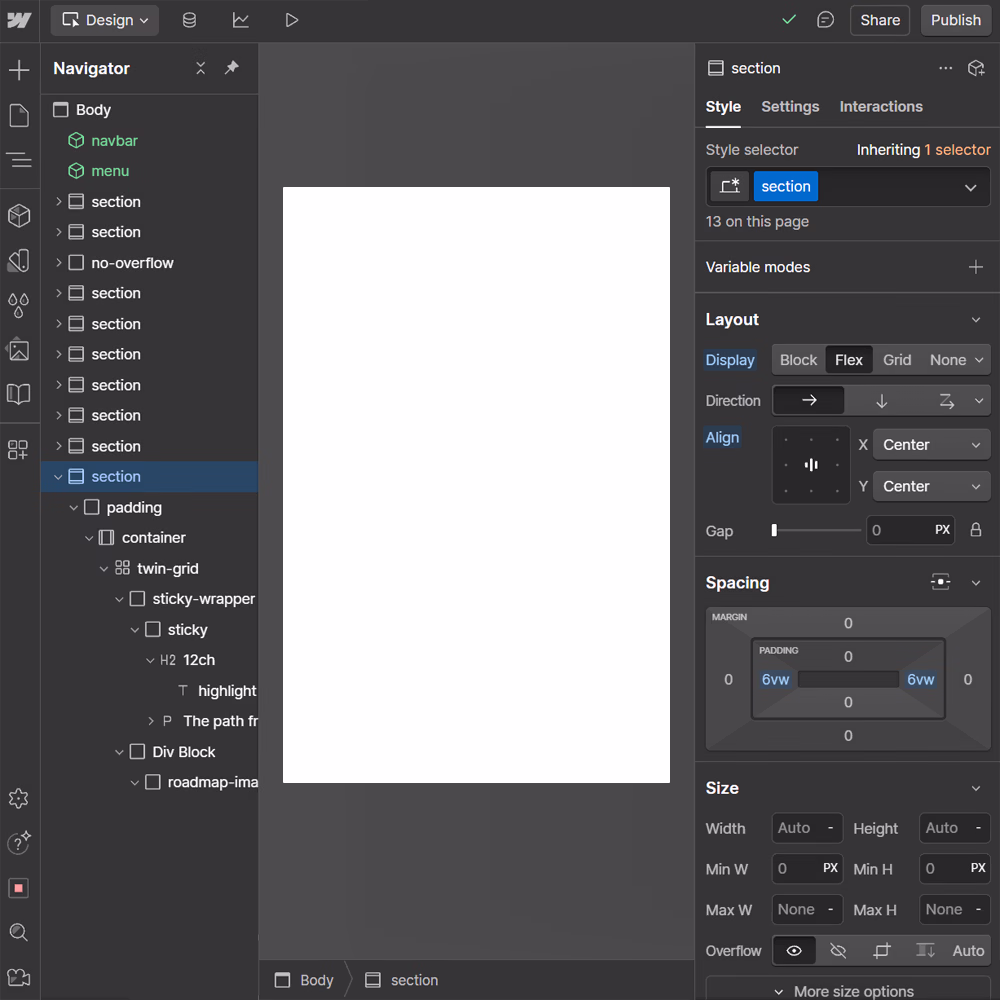
Task: Switch to the Settings tab
Action: pos(790,107)
